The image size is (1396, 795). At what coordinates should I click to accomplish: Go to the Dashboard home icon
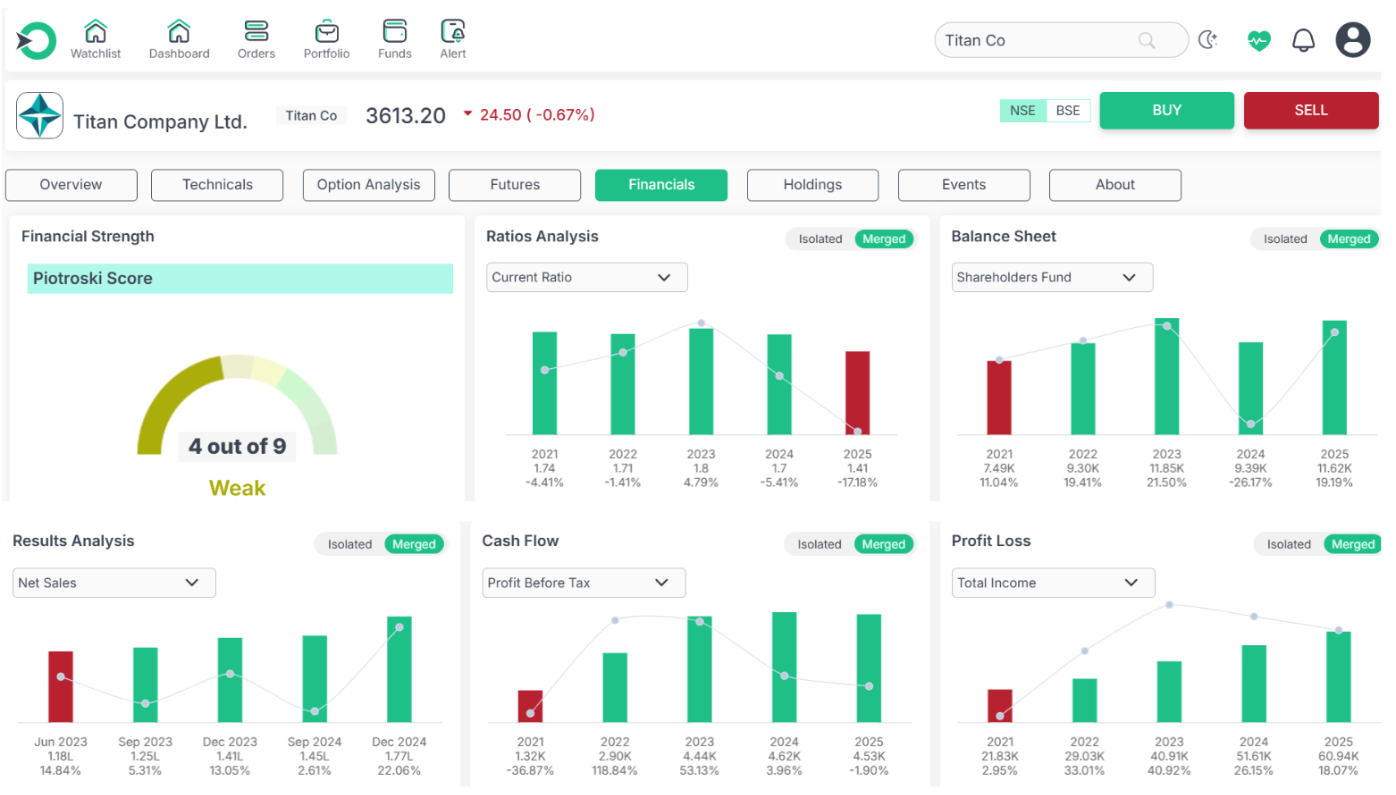coord(179,31)
